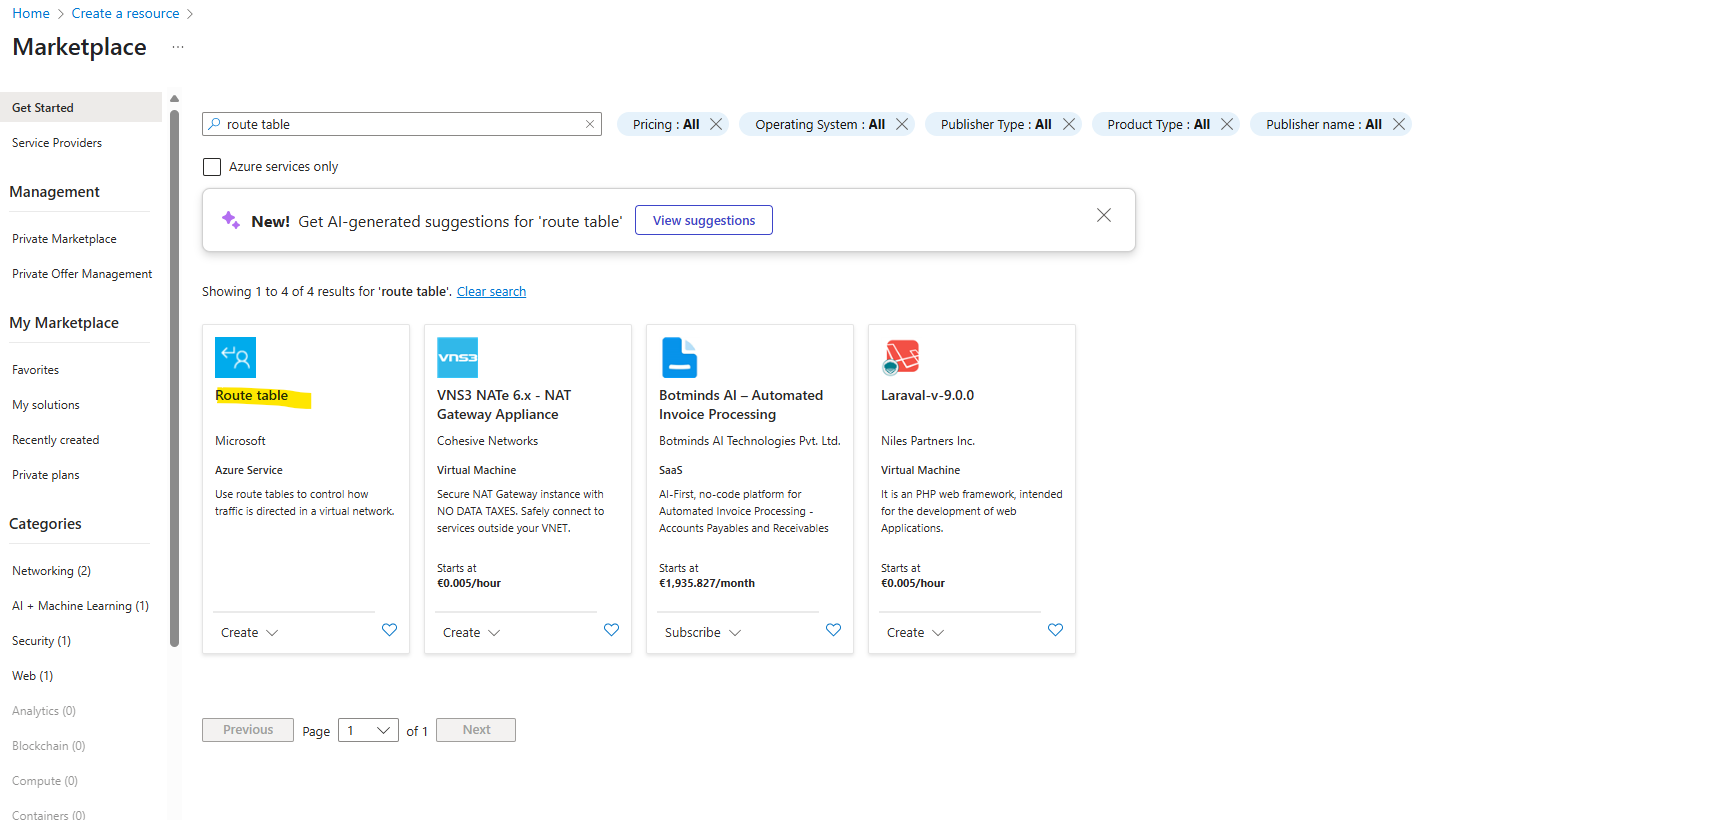Open Service Providers in sidebar
Screen dimensions: 1717x820
coord(57,143)
